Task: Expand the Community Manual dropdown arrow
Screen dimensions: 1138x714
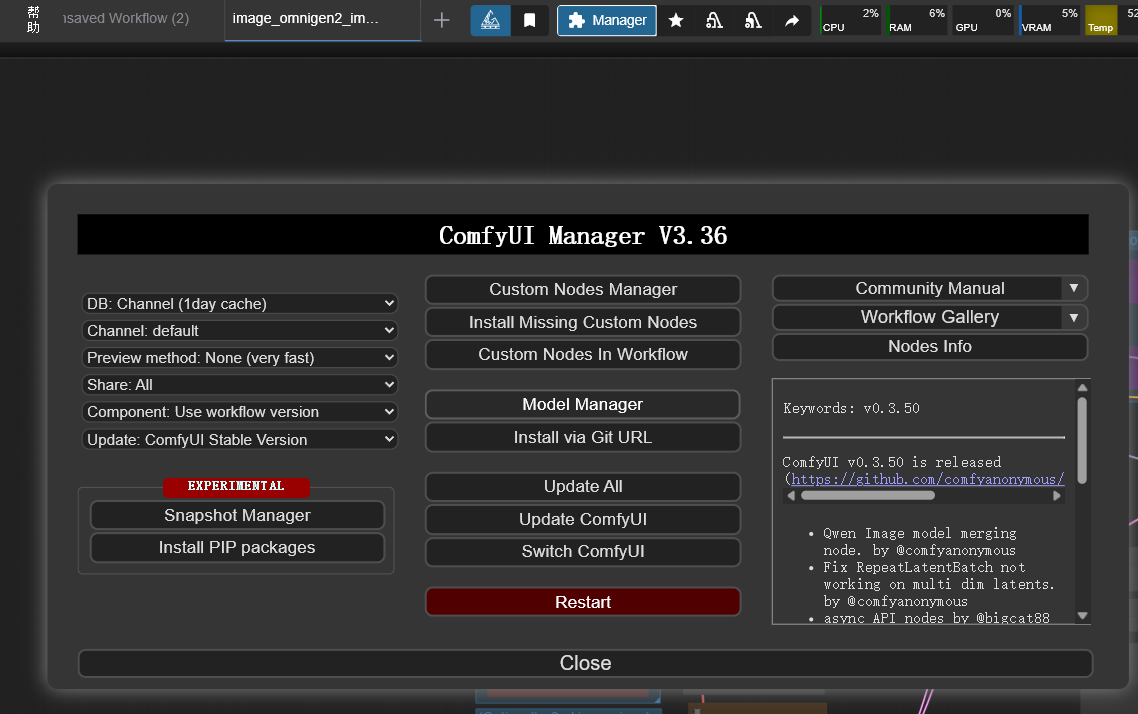Action: pos(1073,288)
